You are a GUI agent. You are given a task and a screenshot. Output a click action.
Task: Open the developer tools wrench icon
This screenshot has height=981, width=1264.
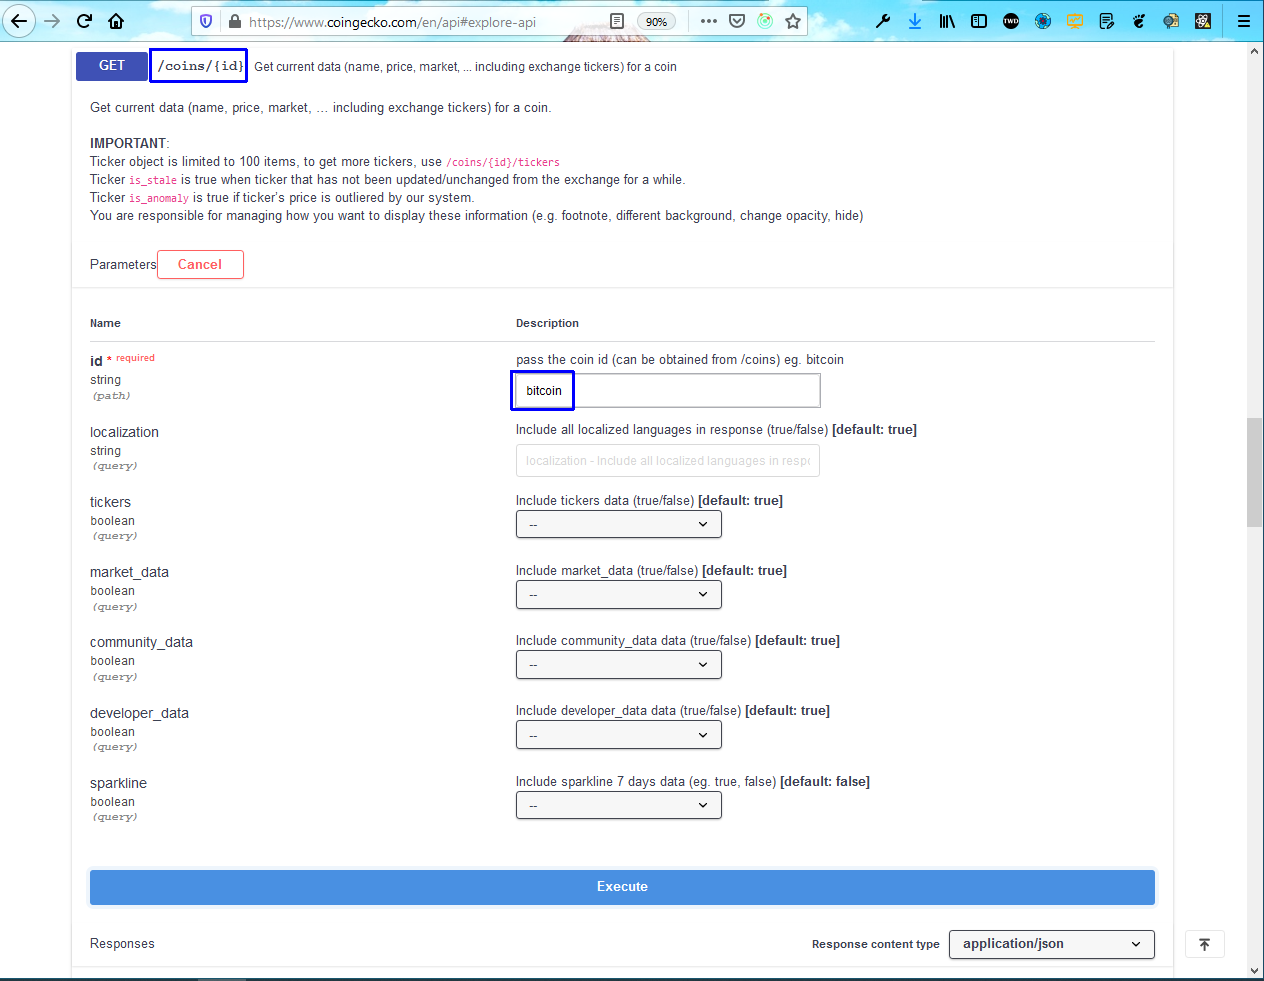click(x=883, y=21)
